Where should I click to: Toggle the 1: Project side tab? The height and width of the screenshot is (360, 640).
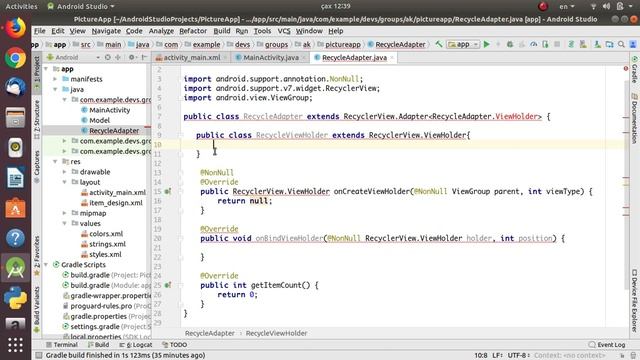coord(37,73)
